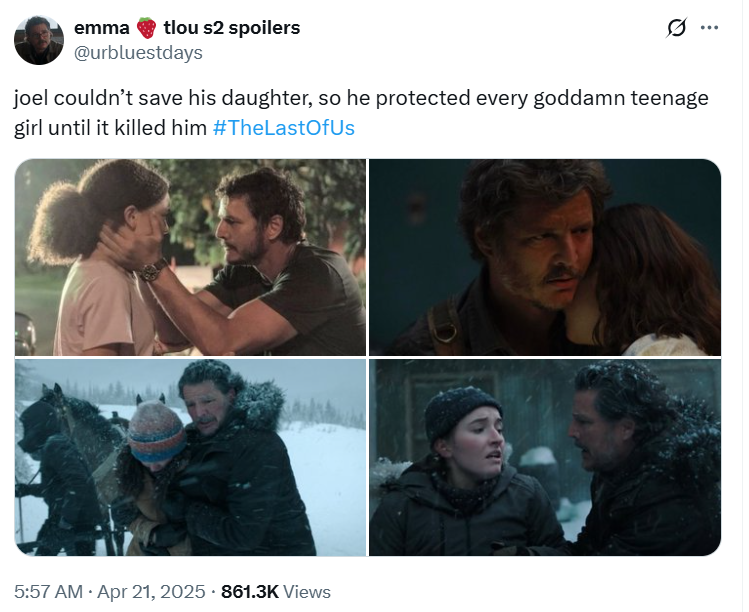Image resolution: width=749 pixels, height=612 pixels.
Task: Click the strawberry emoji in display name
Action: click(147, 29)
